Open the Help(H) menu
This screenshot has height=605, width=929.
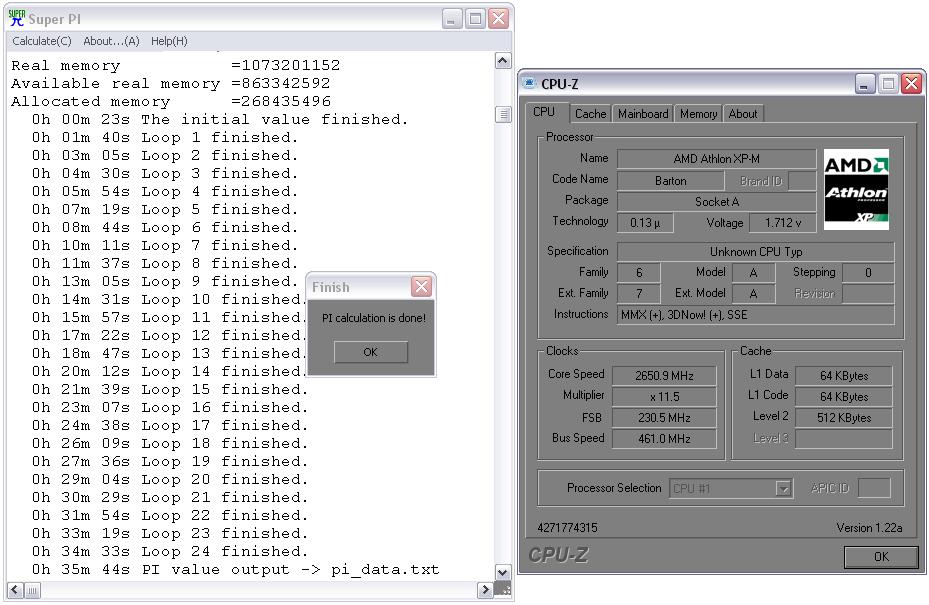click(169, 41)
